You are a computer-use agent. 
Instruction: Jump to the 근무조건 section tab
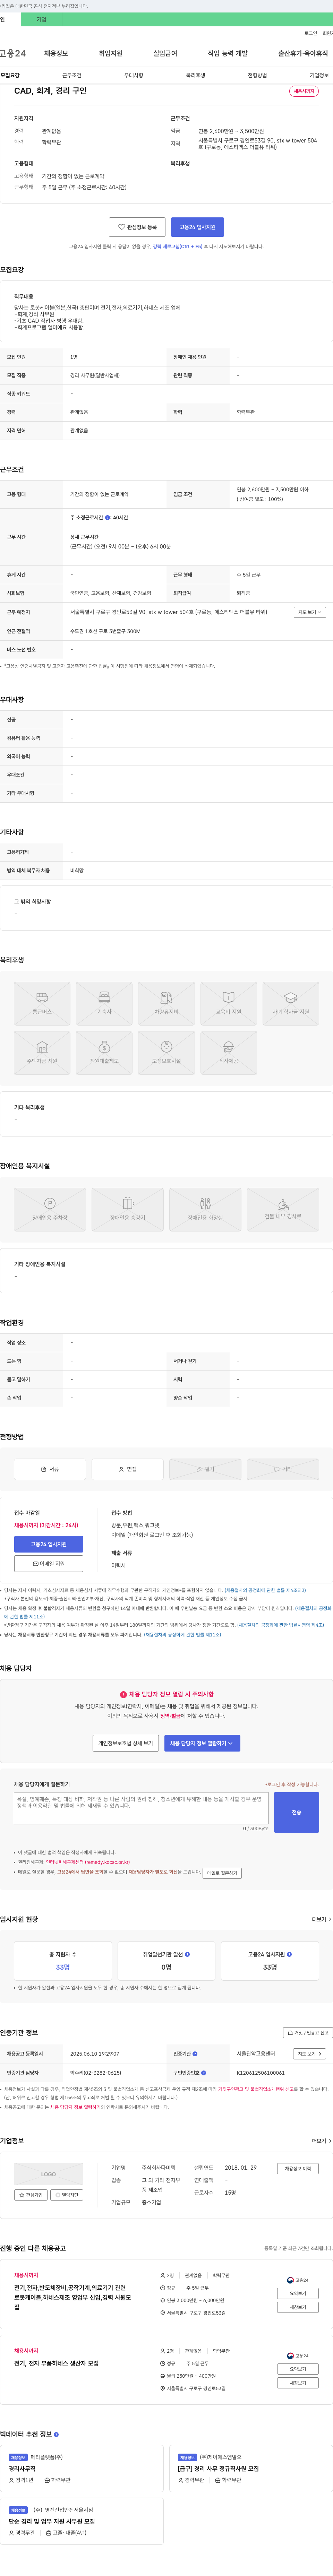click(x=72, y=75)
